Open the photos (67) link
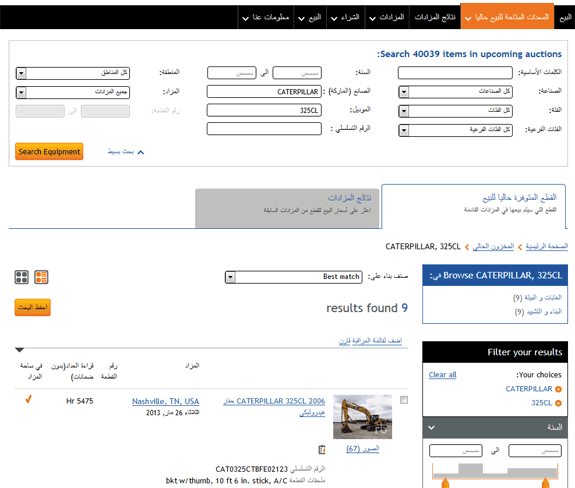 click(x=363, y=449)
